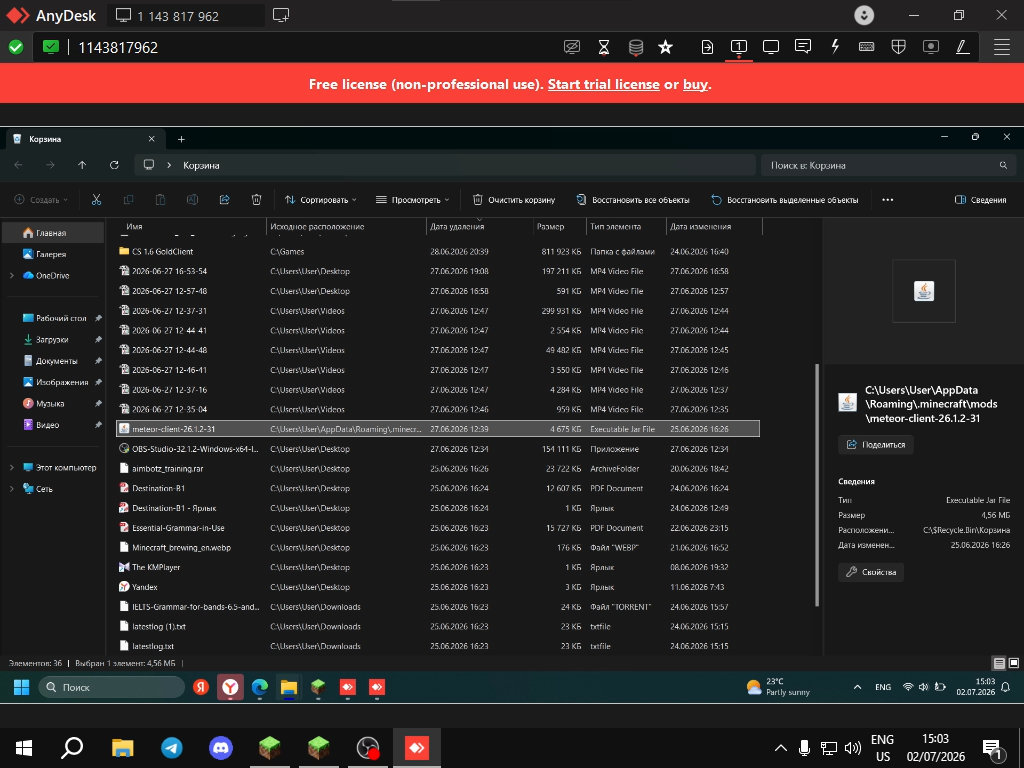Viewport: 1024px width, 768px height.
Task: Click the remote taskbar Поиск search box
Action: coord(112,687)
